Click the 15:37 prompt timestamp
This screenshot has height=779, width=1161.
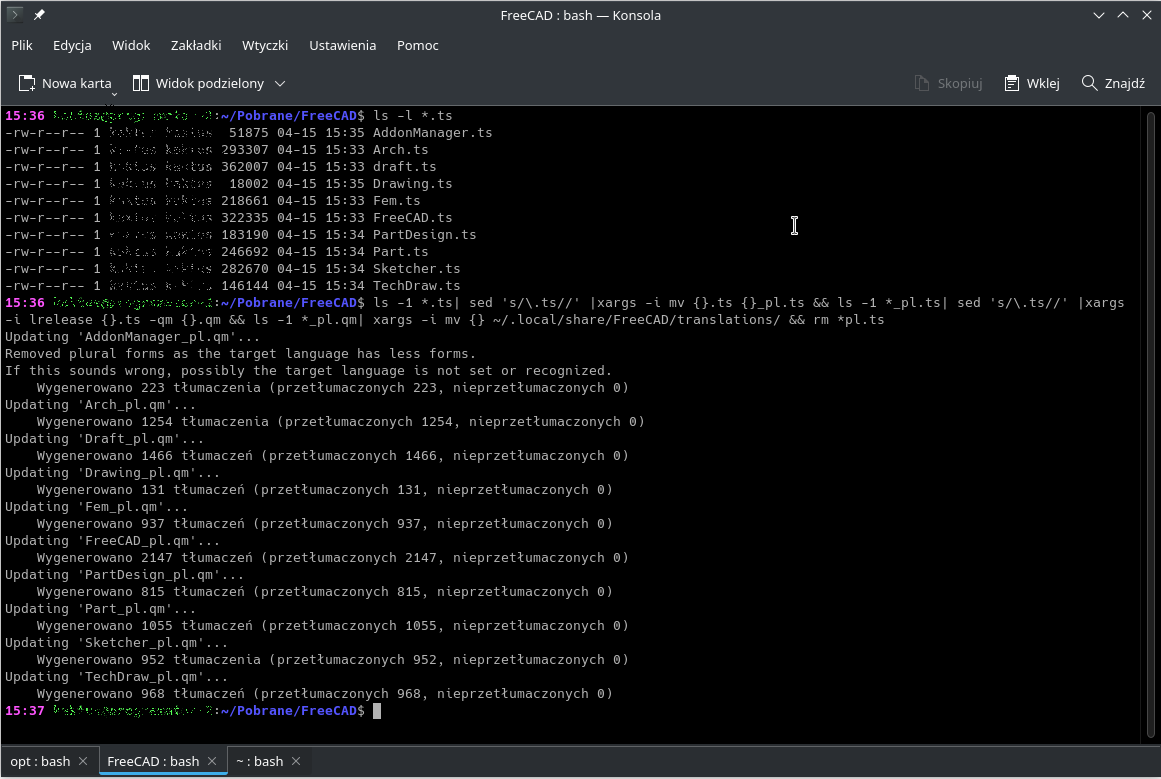click(x=24, y=711)
